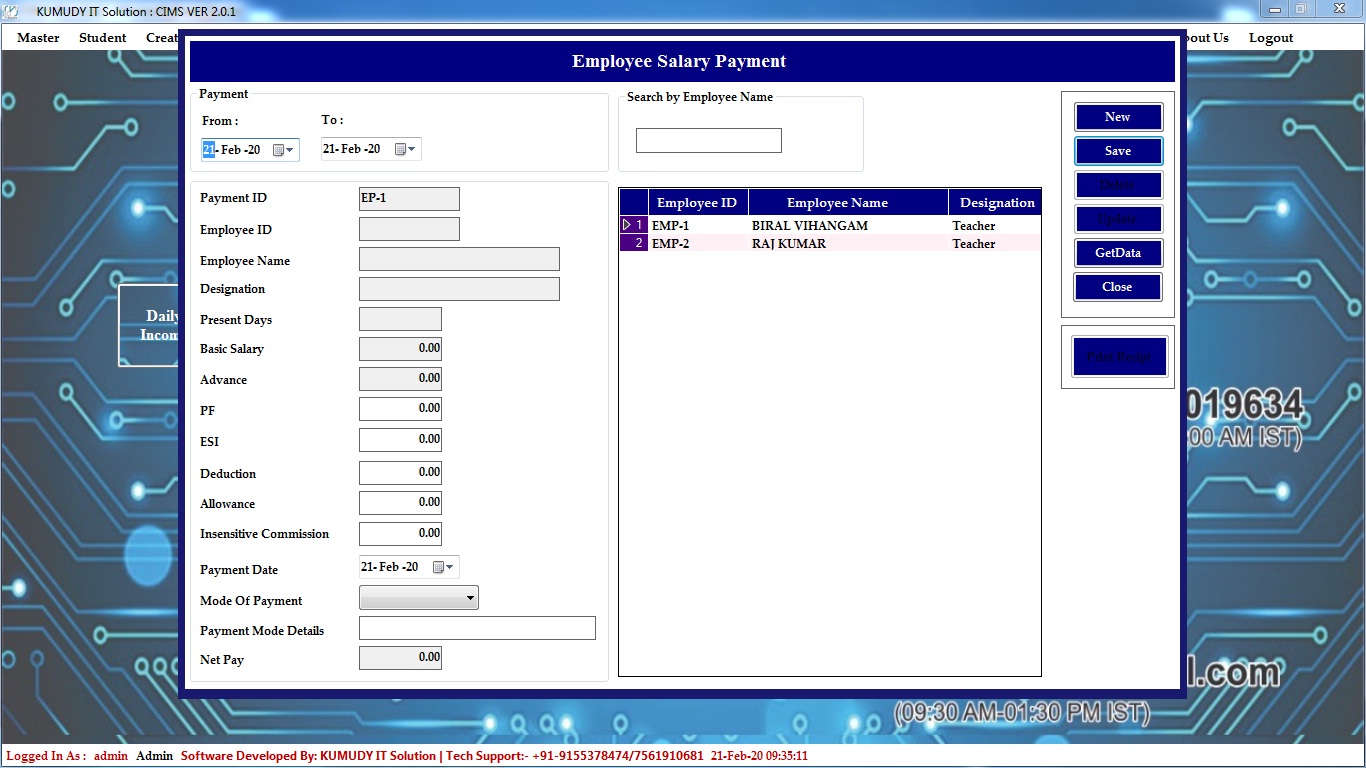
Task: Close the Employee Salary Payment form
Action: [1117, 287]
